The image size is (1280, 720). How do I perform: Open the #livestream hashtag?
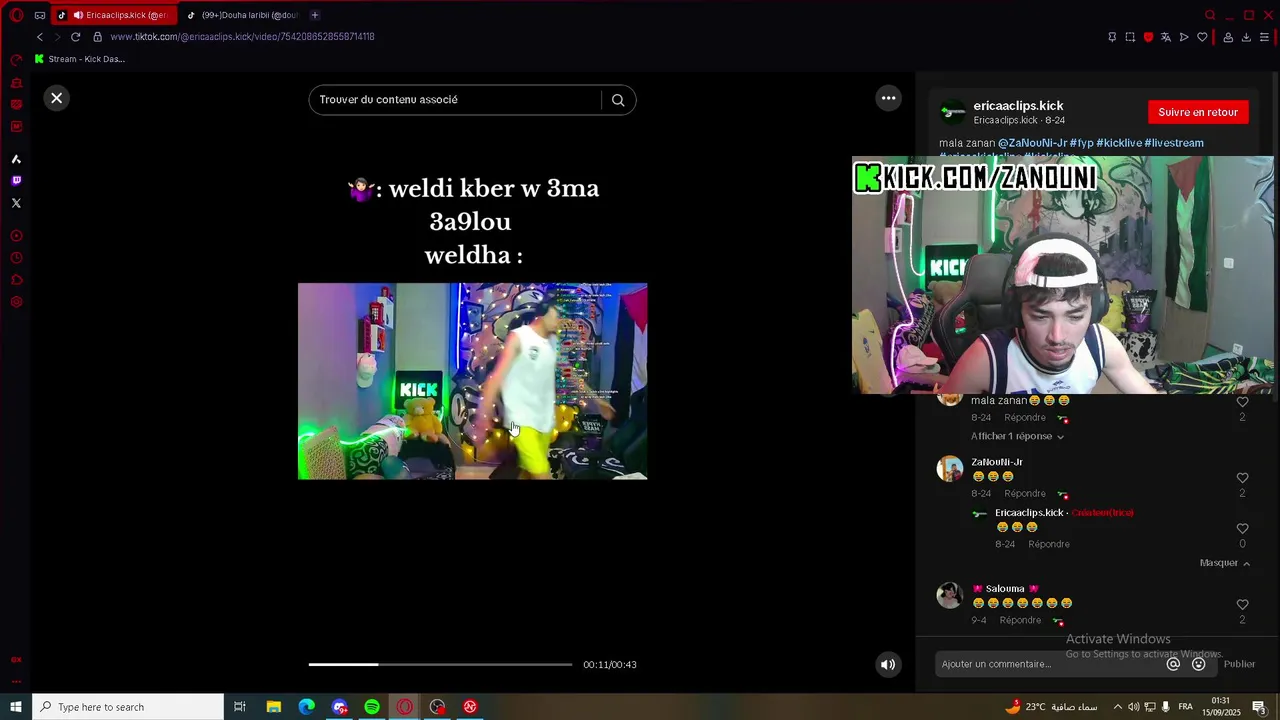click(x=1174, y=143)
